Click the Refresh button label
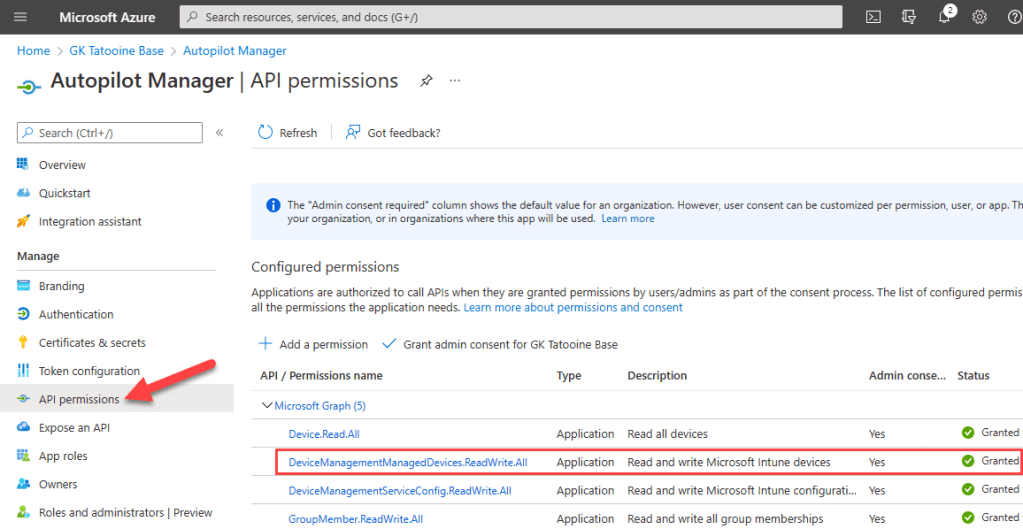The height and width of the screenshot is (529, 1023). 298,132
